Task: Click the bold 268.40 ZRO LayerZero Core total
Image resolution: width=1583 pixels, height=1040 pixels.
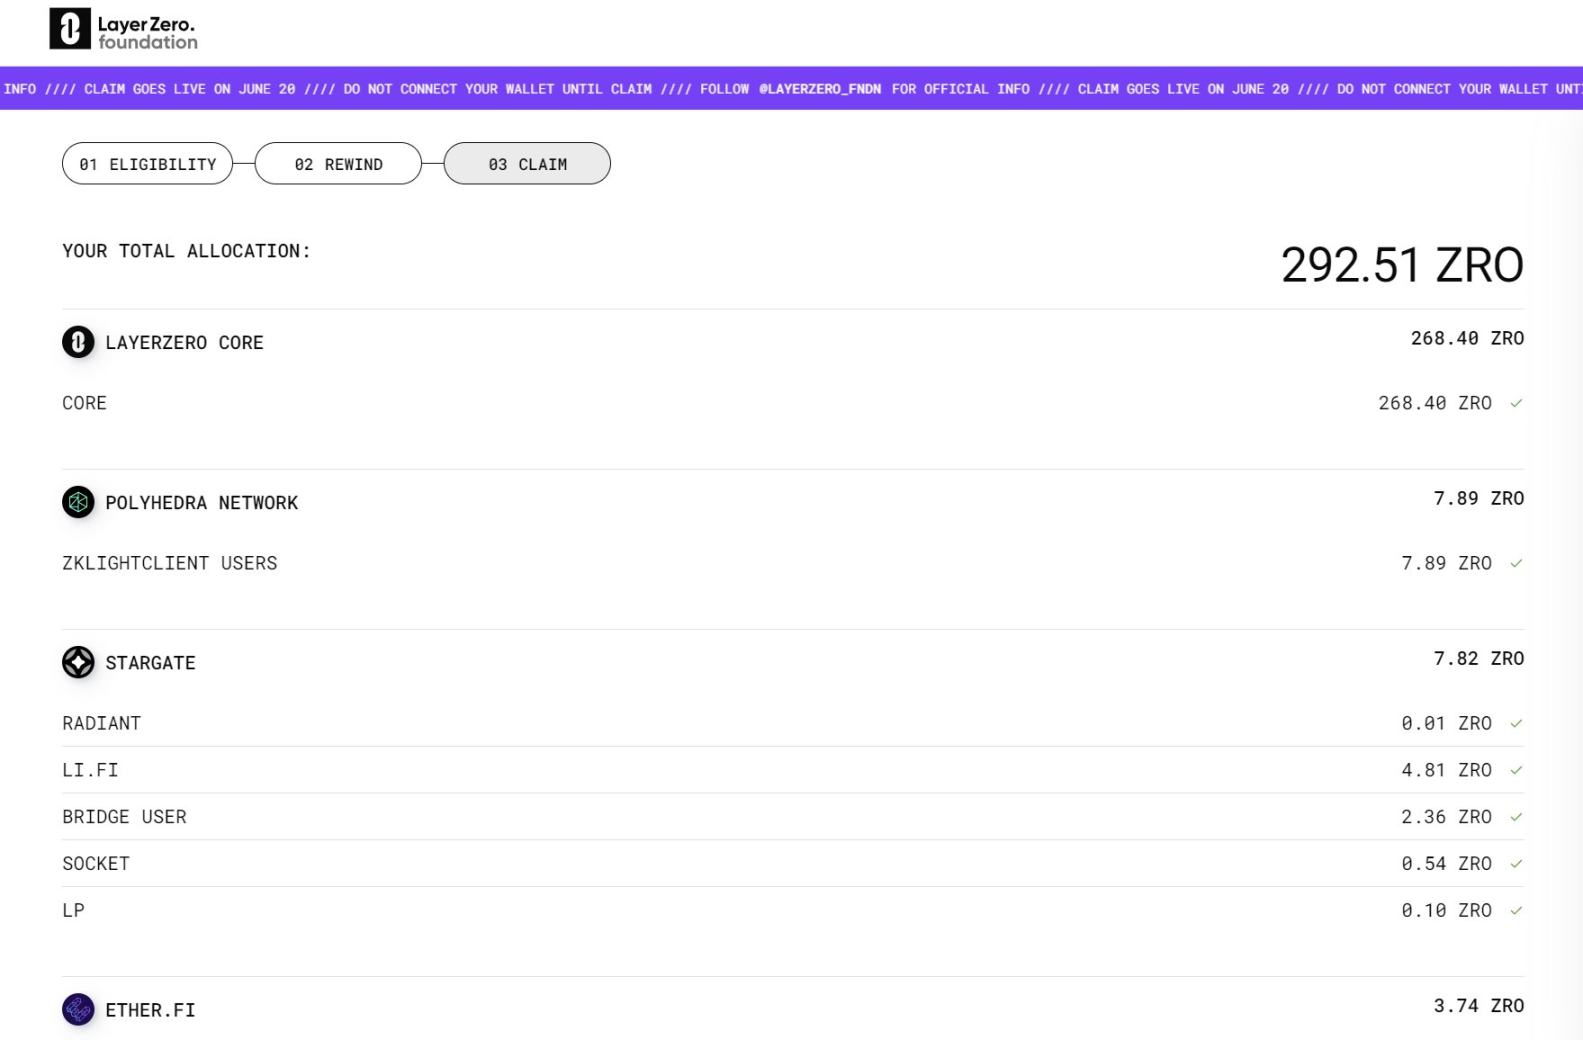Action: click(x=1467, y=338)
